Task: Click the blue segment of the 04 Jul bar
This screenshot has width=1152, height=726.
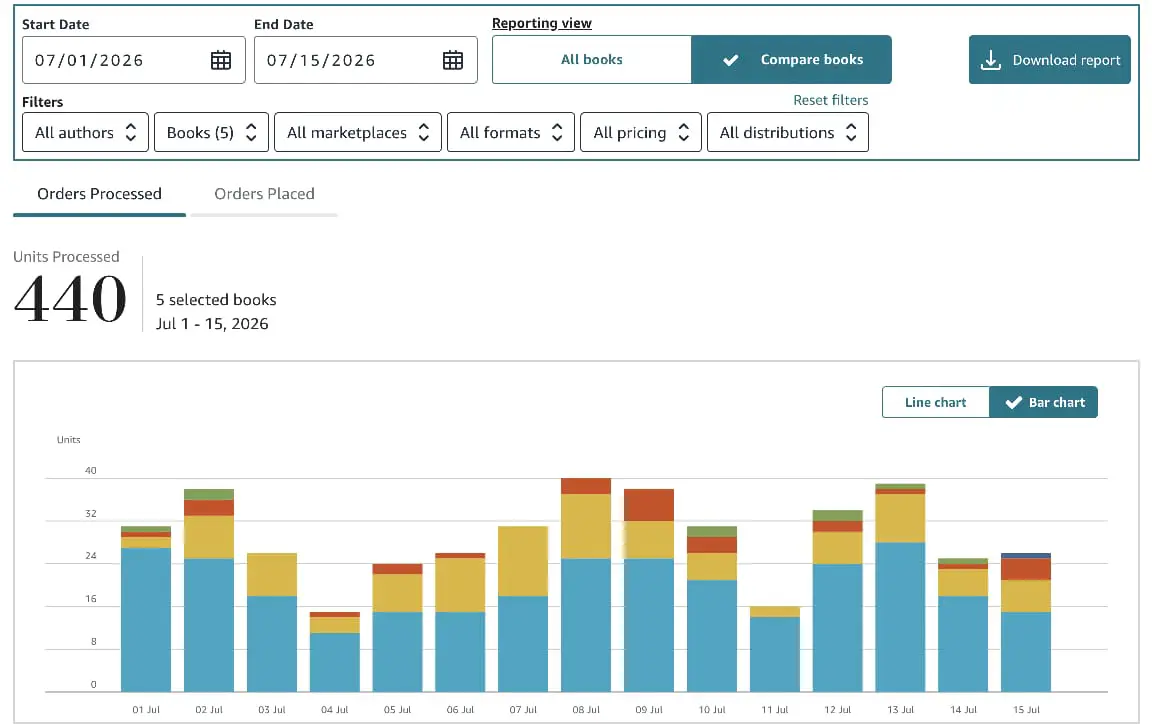Action: [x=334, y=662]
